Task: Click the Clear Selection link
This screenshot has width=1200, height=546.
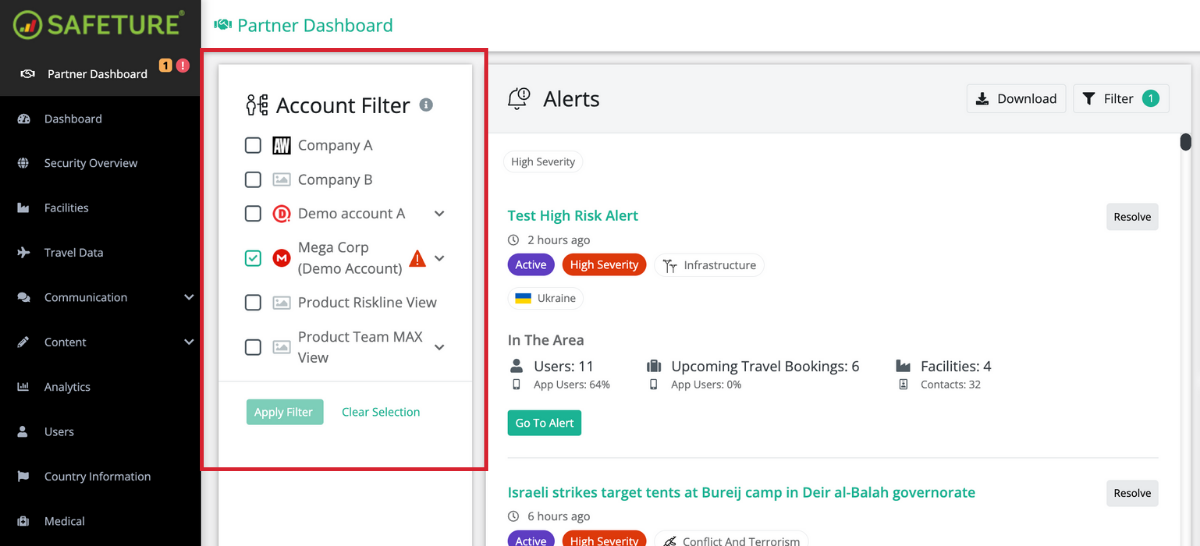Action: coord(381,412)
